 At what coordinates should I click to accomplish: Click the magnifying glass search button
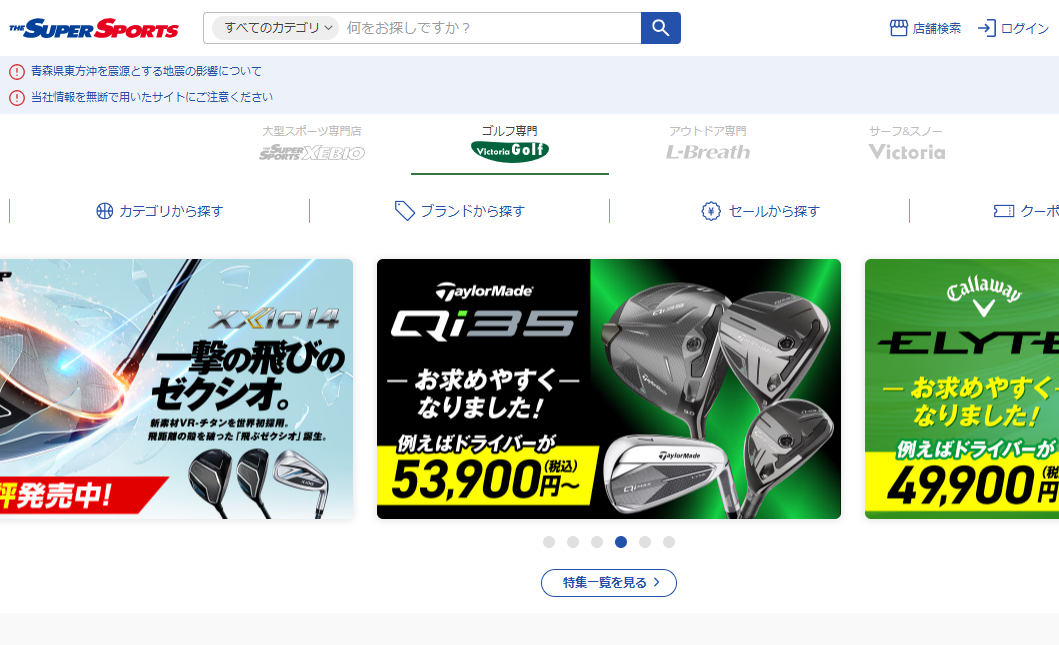(x=660, y=28)
